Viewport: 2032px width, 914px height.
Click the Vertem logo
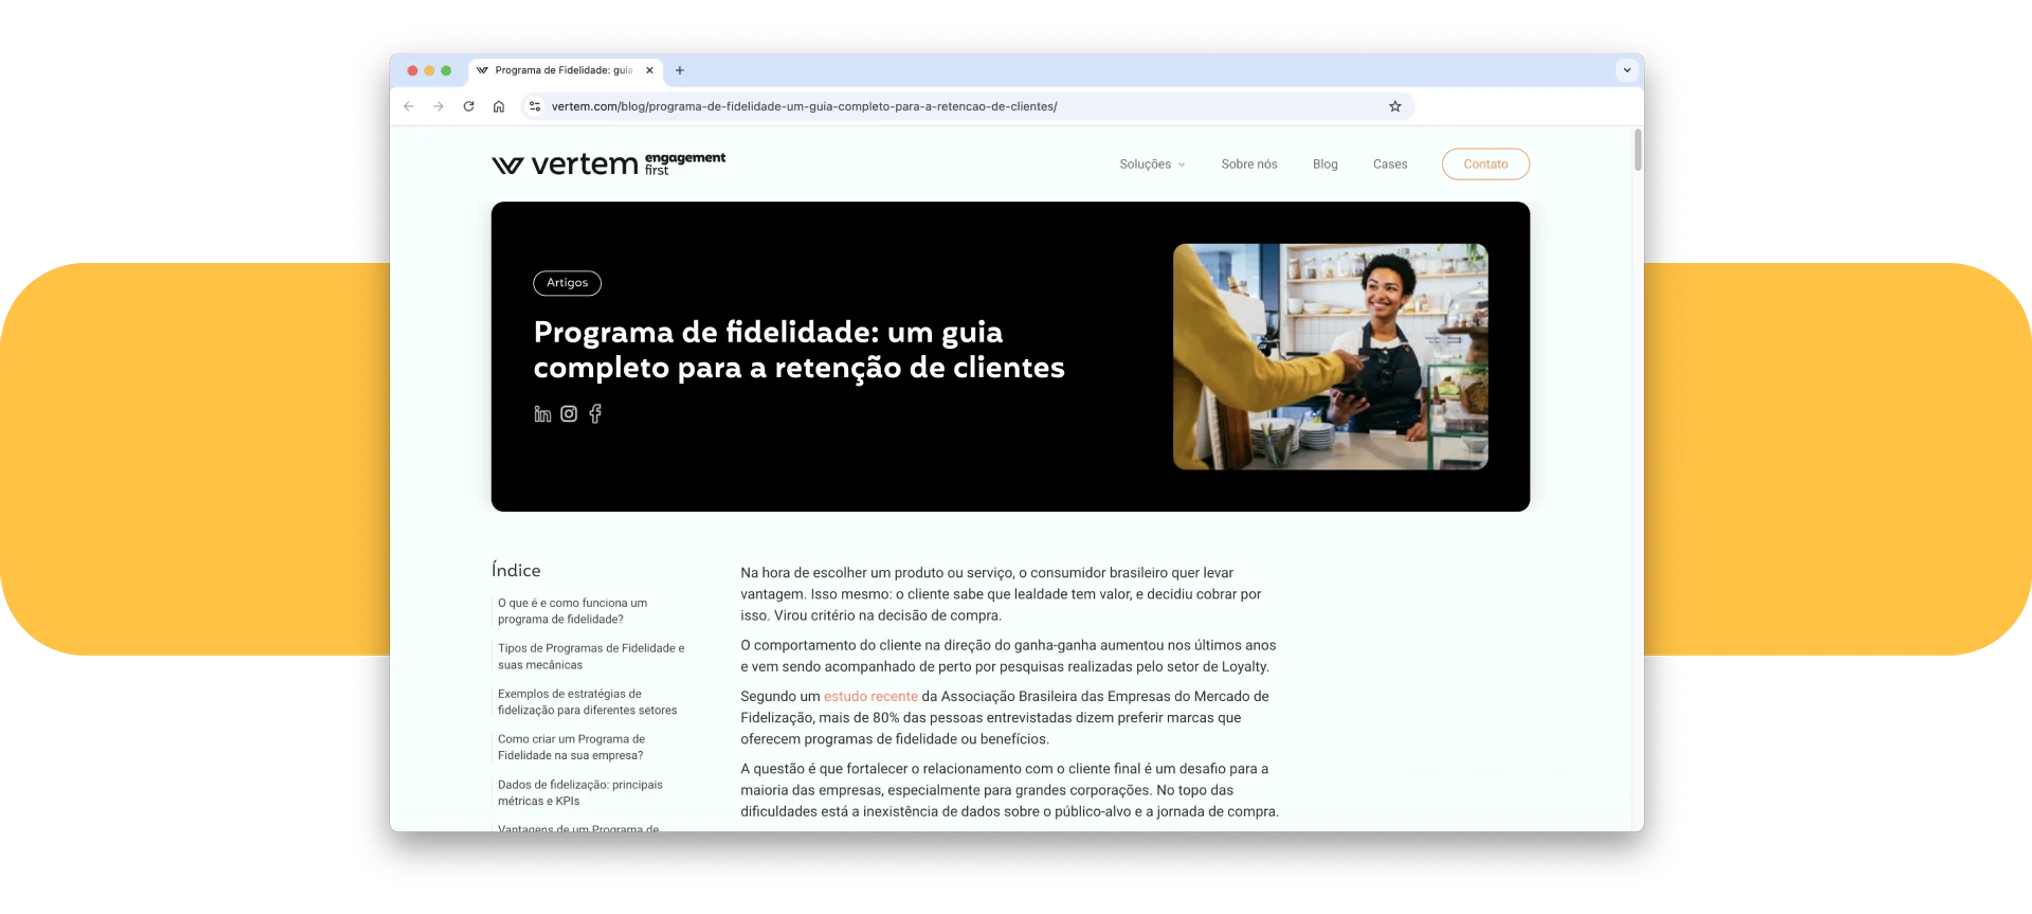click(608, 164)
